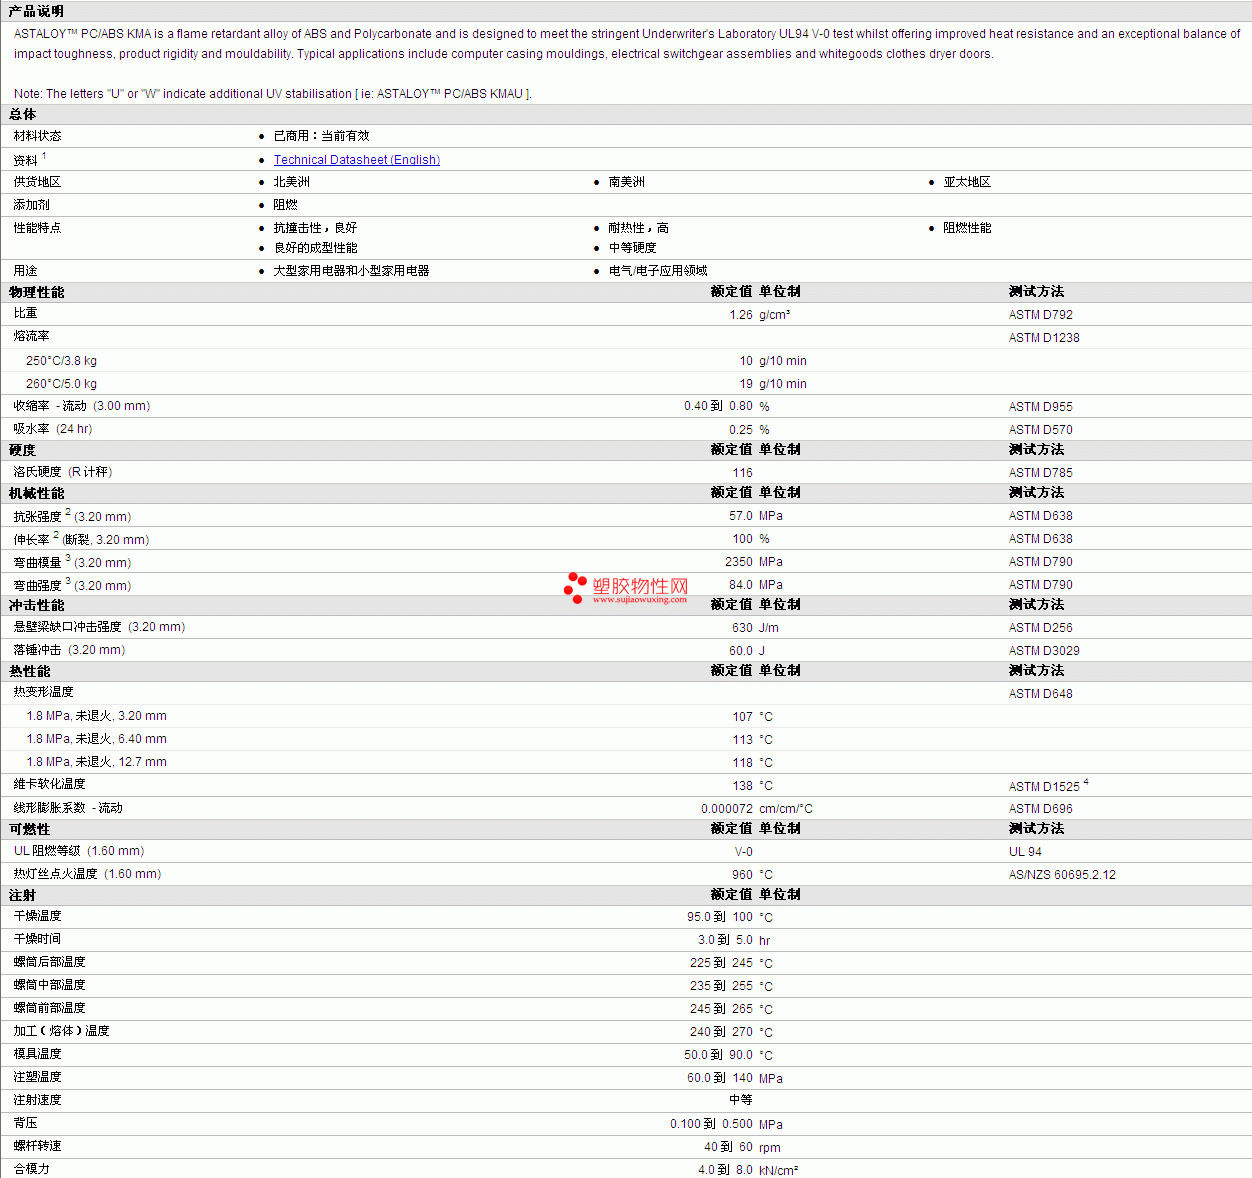Click the ASTM D648 test method
Viewport: 1252px width, 1178px height.
1040,694
